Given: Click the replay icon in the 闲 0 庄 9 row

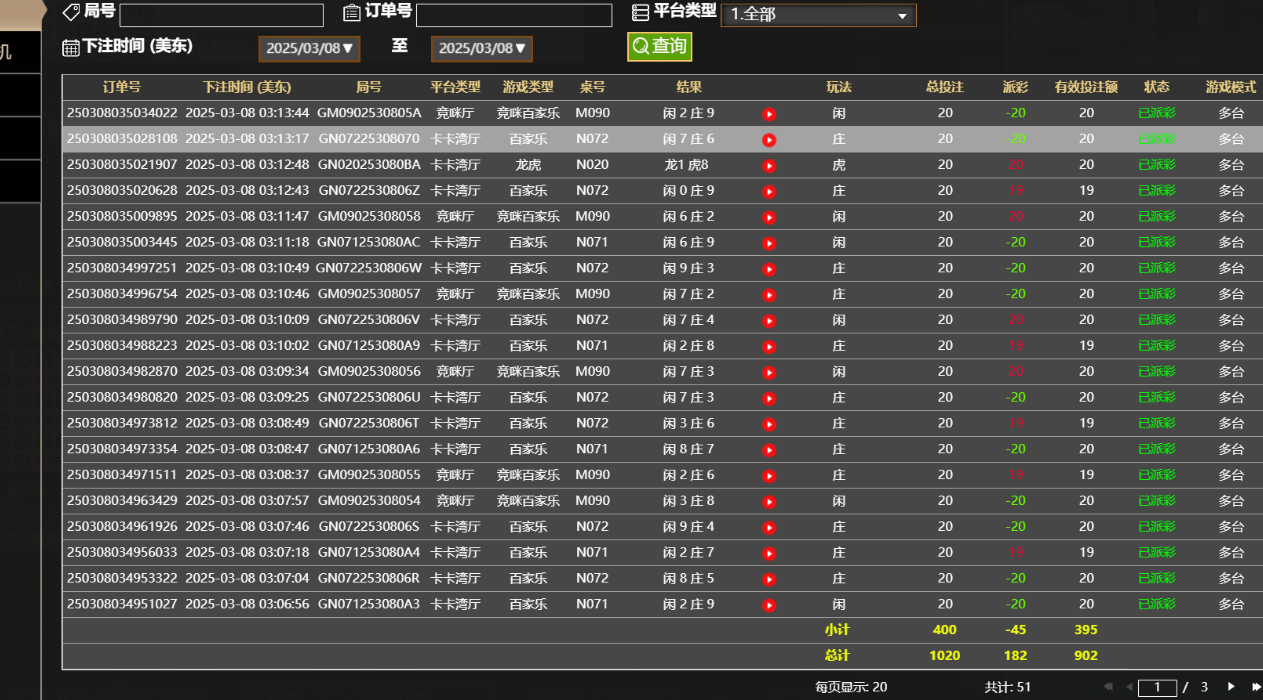Looking at the screenshot, I should click(x=769, y=192).
